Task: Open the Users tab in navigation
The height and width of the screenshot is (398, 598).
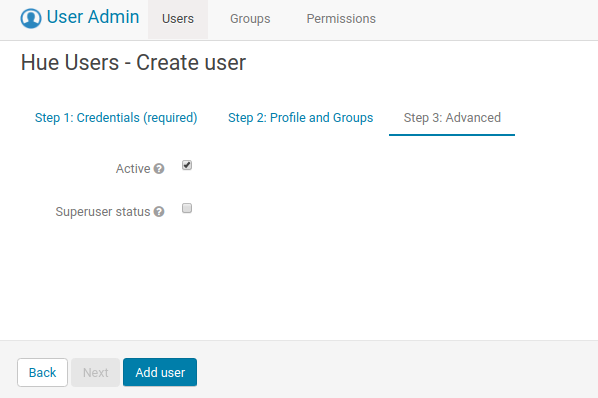Action: 178,19
